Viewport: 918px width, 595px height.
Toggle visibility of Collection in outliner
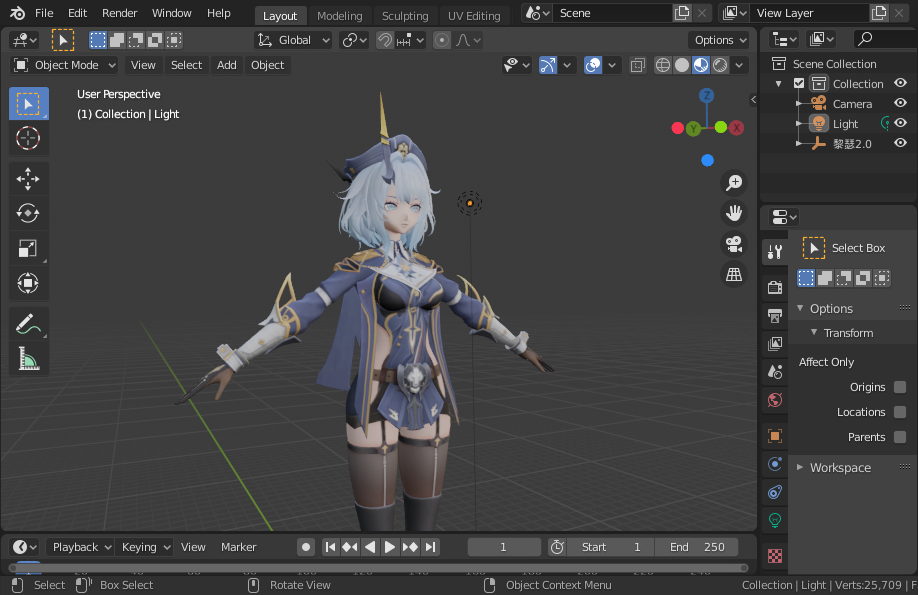pos(900,83)
